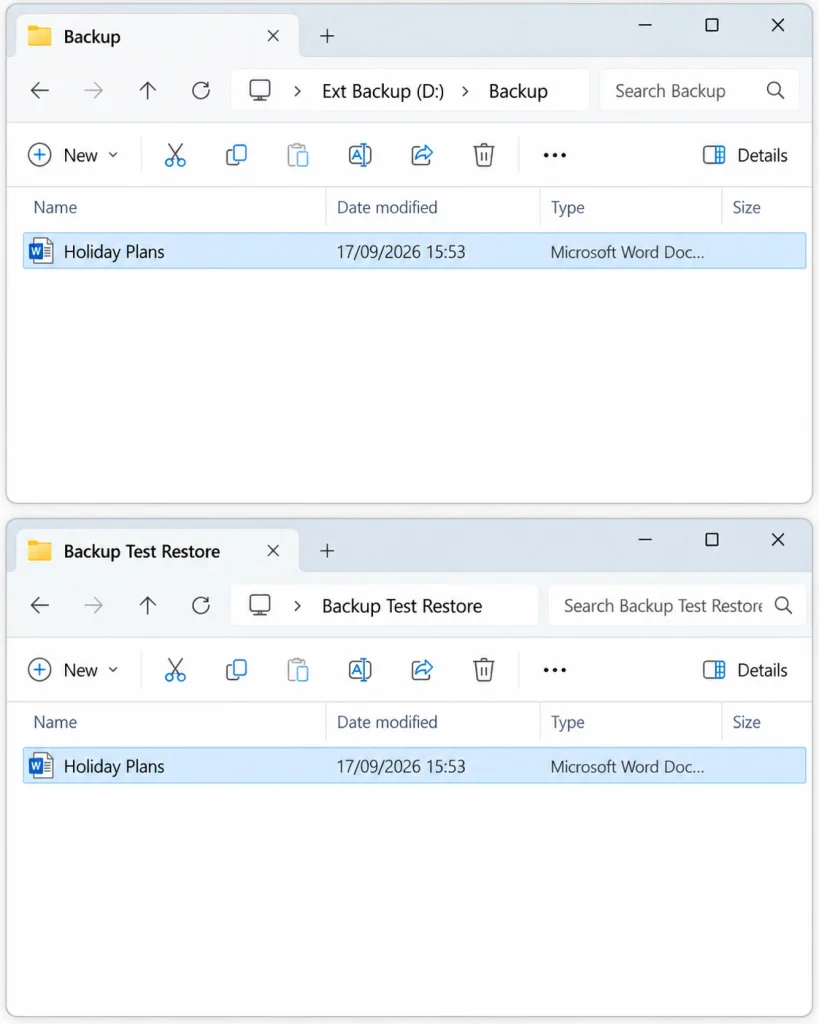
Task: Click 17/09/2026 15:53 date in Backup window
Action: (401, 252)
